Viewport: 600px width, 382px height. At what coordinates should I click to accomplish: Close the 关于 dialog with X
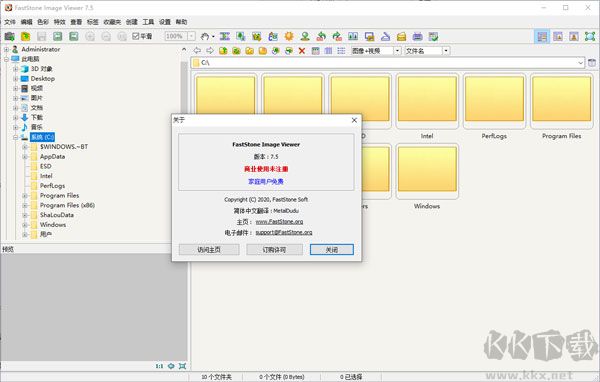[x=354, y=120]
